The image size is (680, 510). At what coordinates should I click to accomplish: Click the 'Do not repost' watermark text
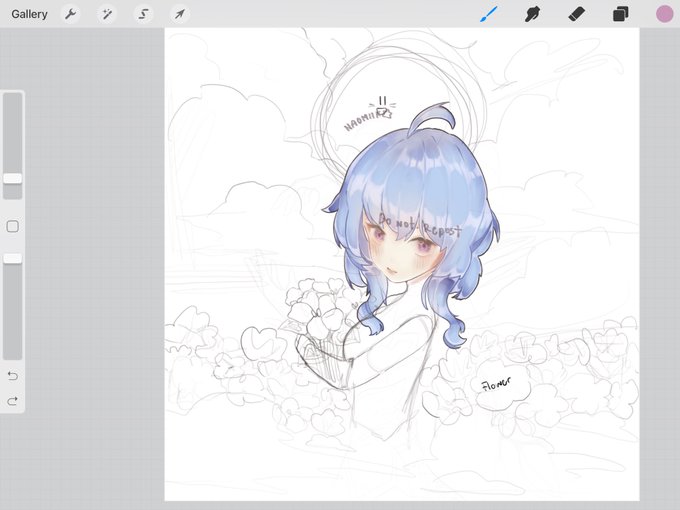(420, 226)
